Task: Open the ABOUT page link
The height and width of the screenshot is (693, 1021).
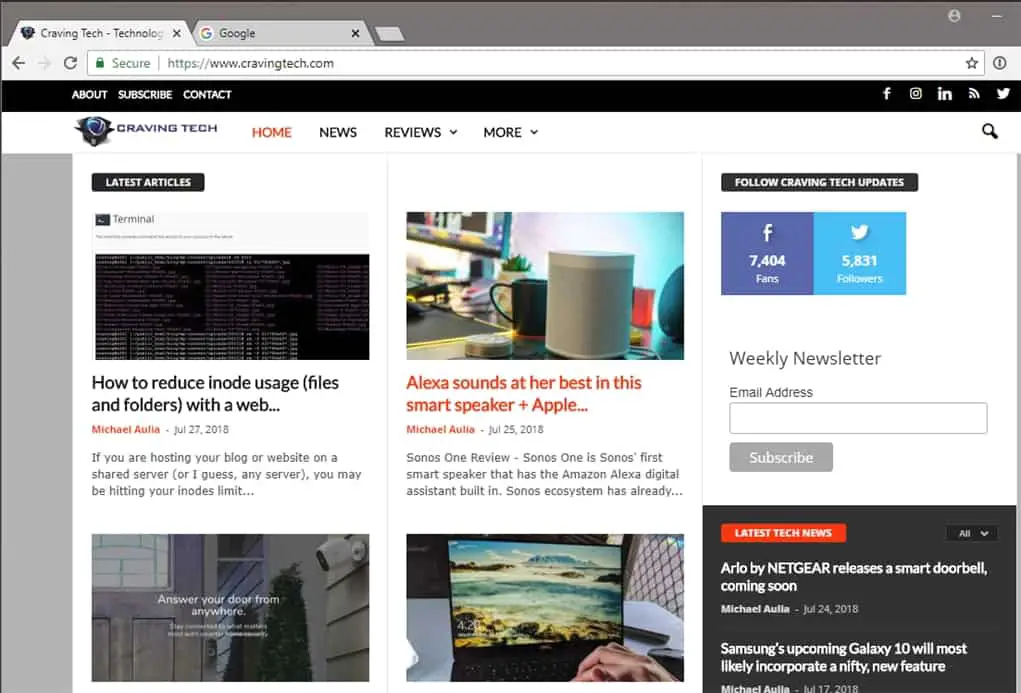Action: [x=89, y=94]
